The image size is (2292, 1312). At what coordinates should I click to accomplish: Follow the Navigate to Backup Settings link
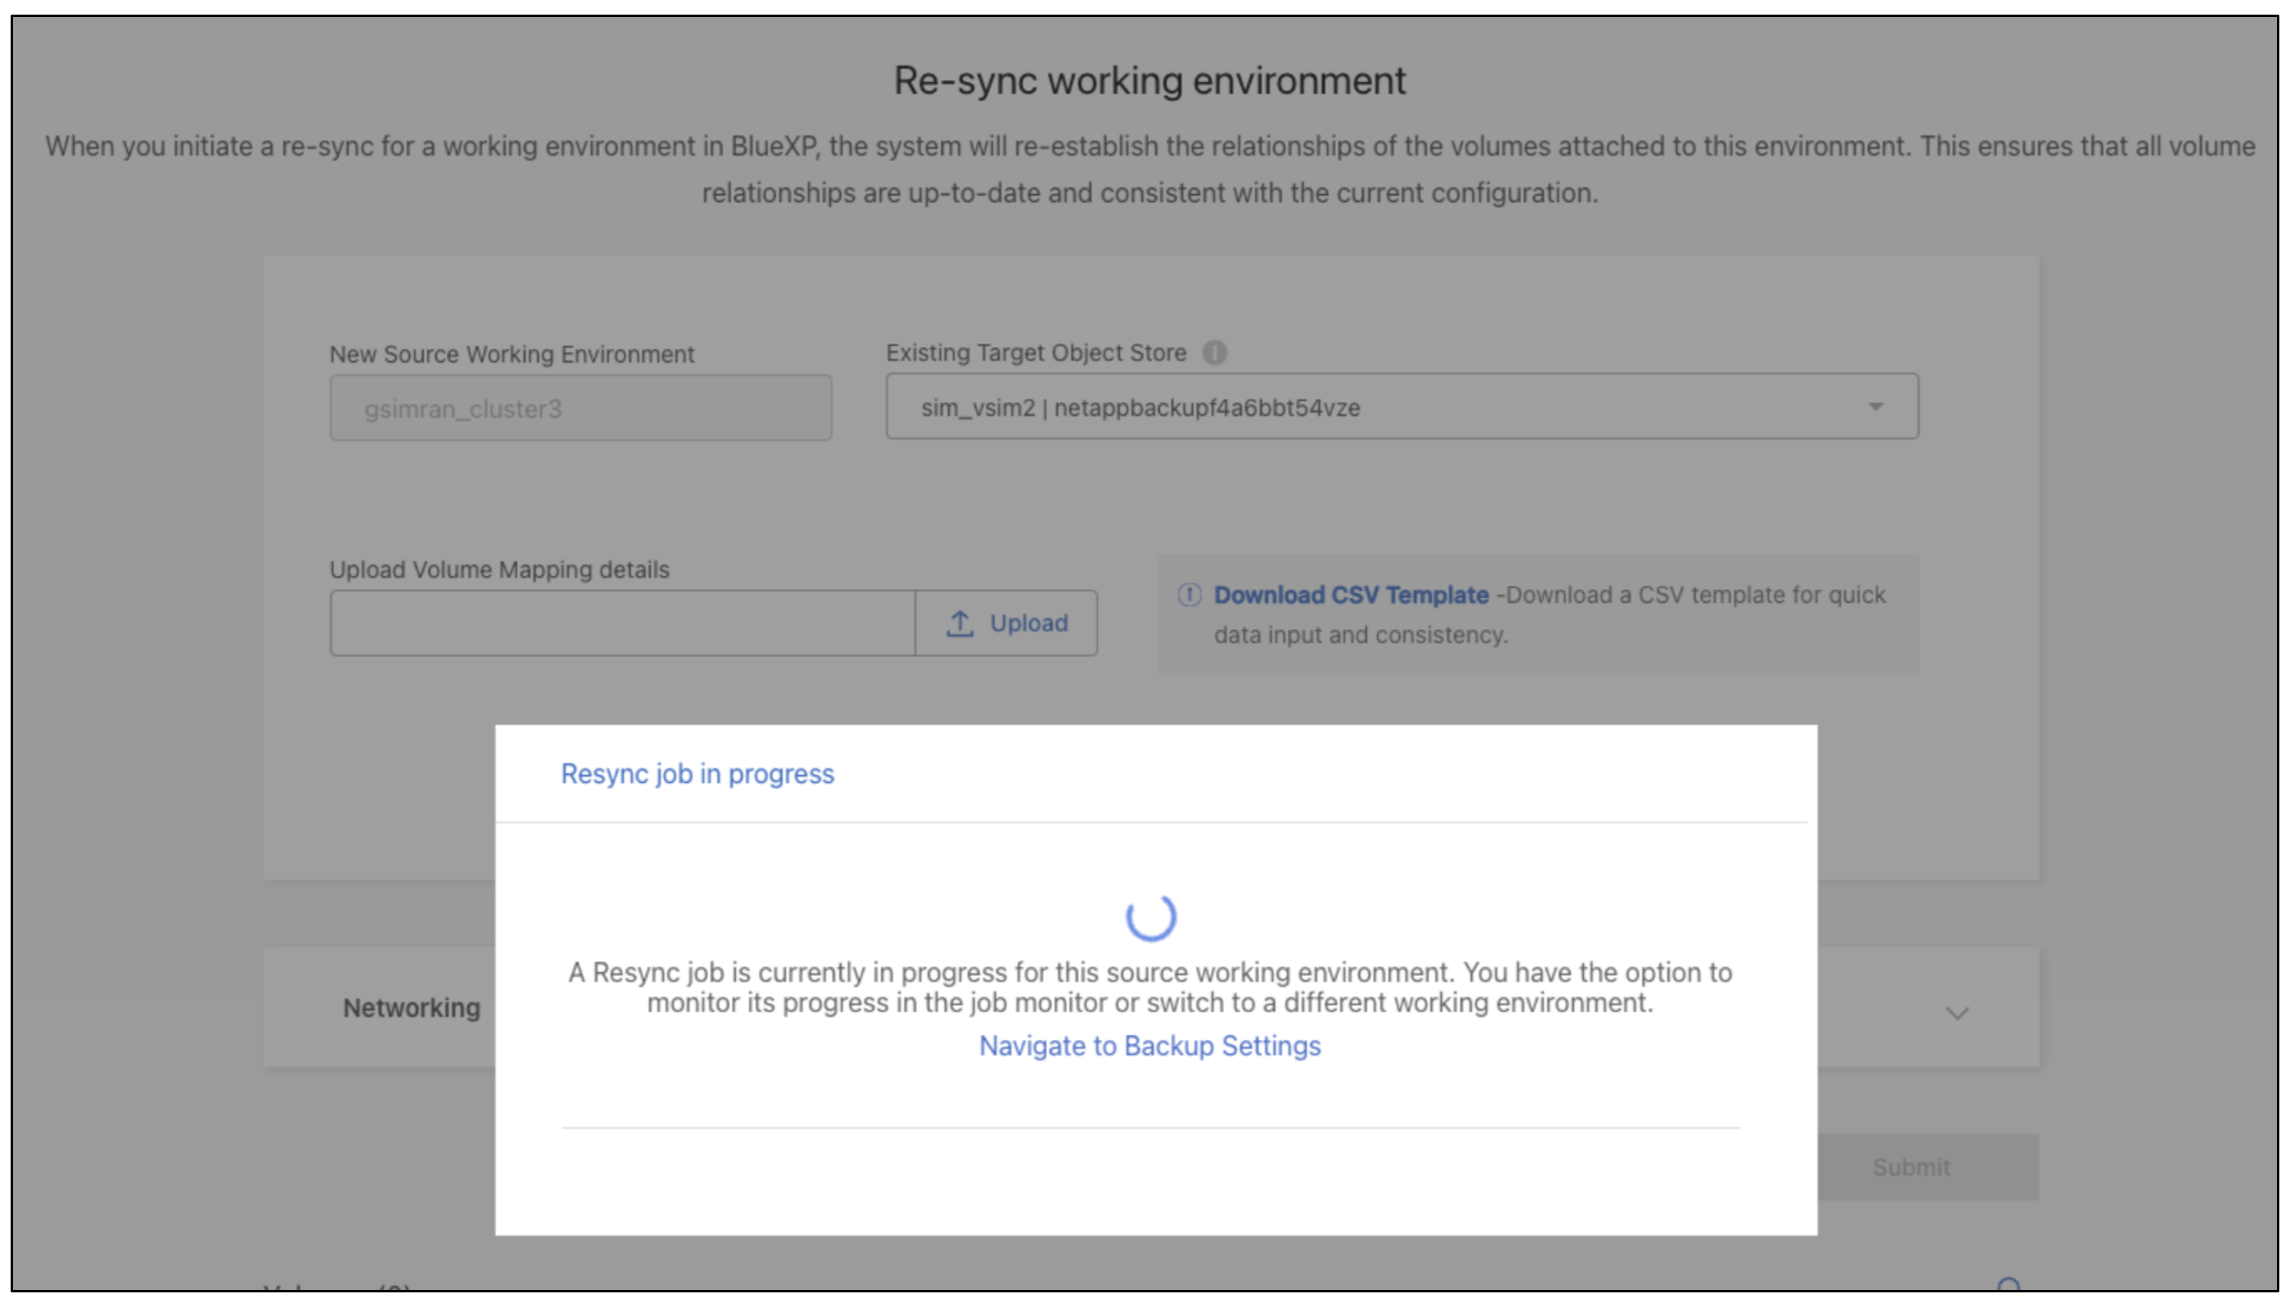point(1150,1046)
